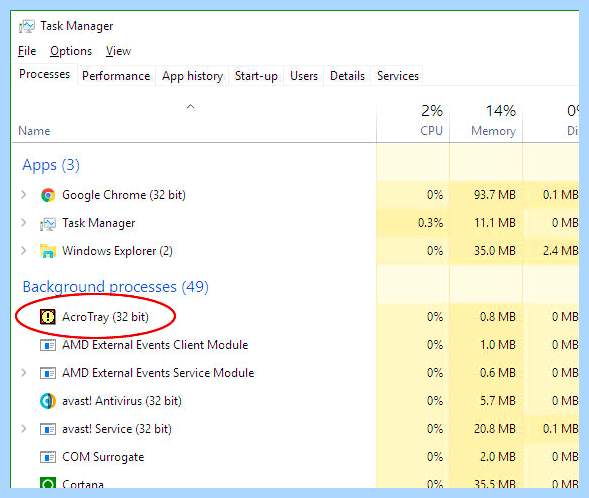Image resolution: width=589 pixels, height=498 pixels.
Task: Select AMD External Events Service Module row
Action: [x=295, y=373]
